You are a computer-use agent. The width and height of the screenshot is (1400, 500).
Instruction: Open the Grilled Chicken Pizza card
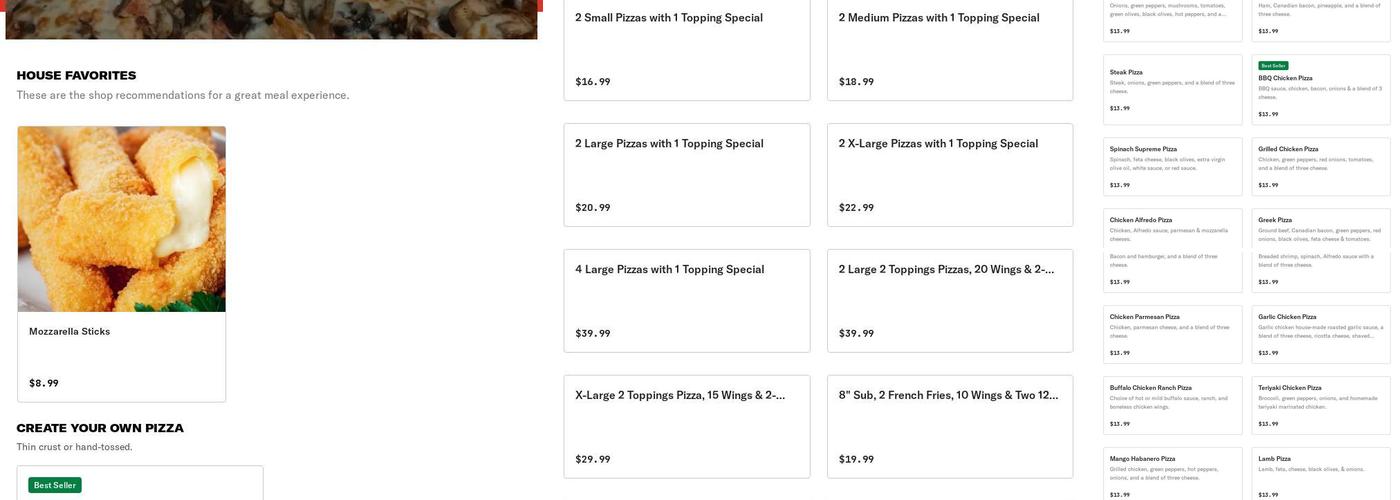pyautogui.click(x=1320, y=166)
